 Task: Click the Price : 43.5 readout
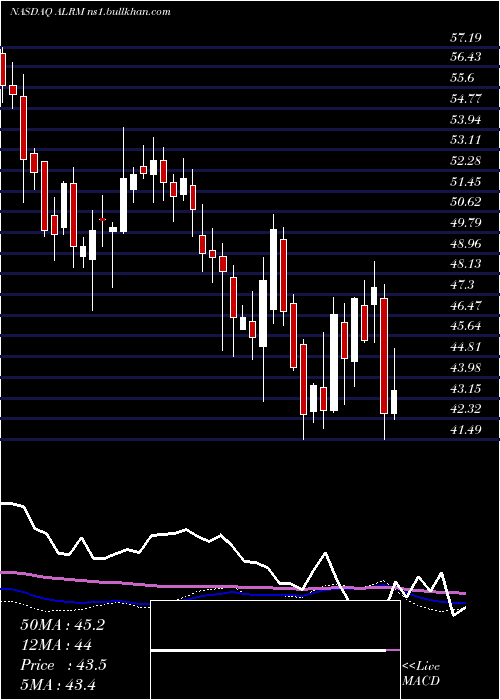(63, 665)
